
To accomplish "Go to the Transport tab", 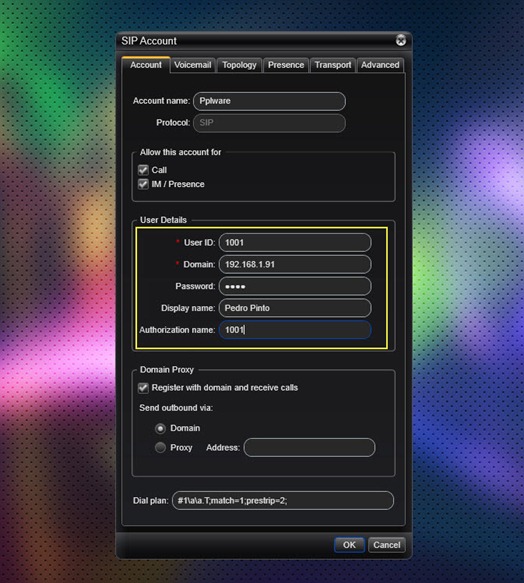I will pos(333,65).
